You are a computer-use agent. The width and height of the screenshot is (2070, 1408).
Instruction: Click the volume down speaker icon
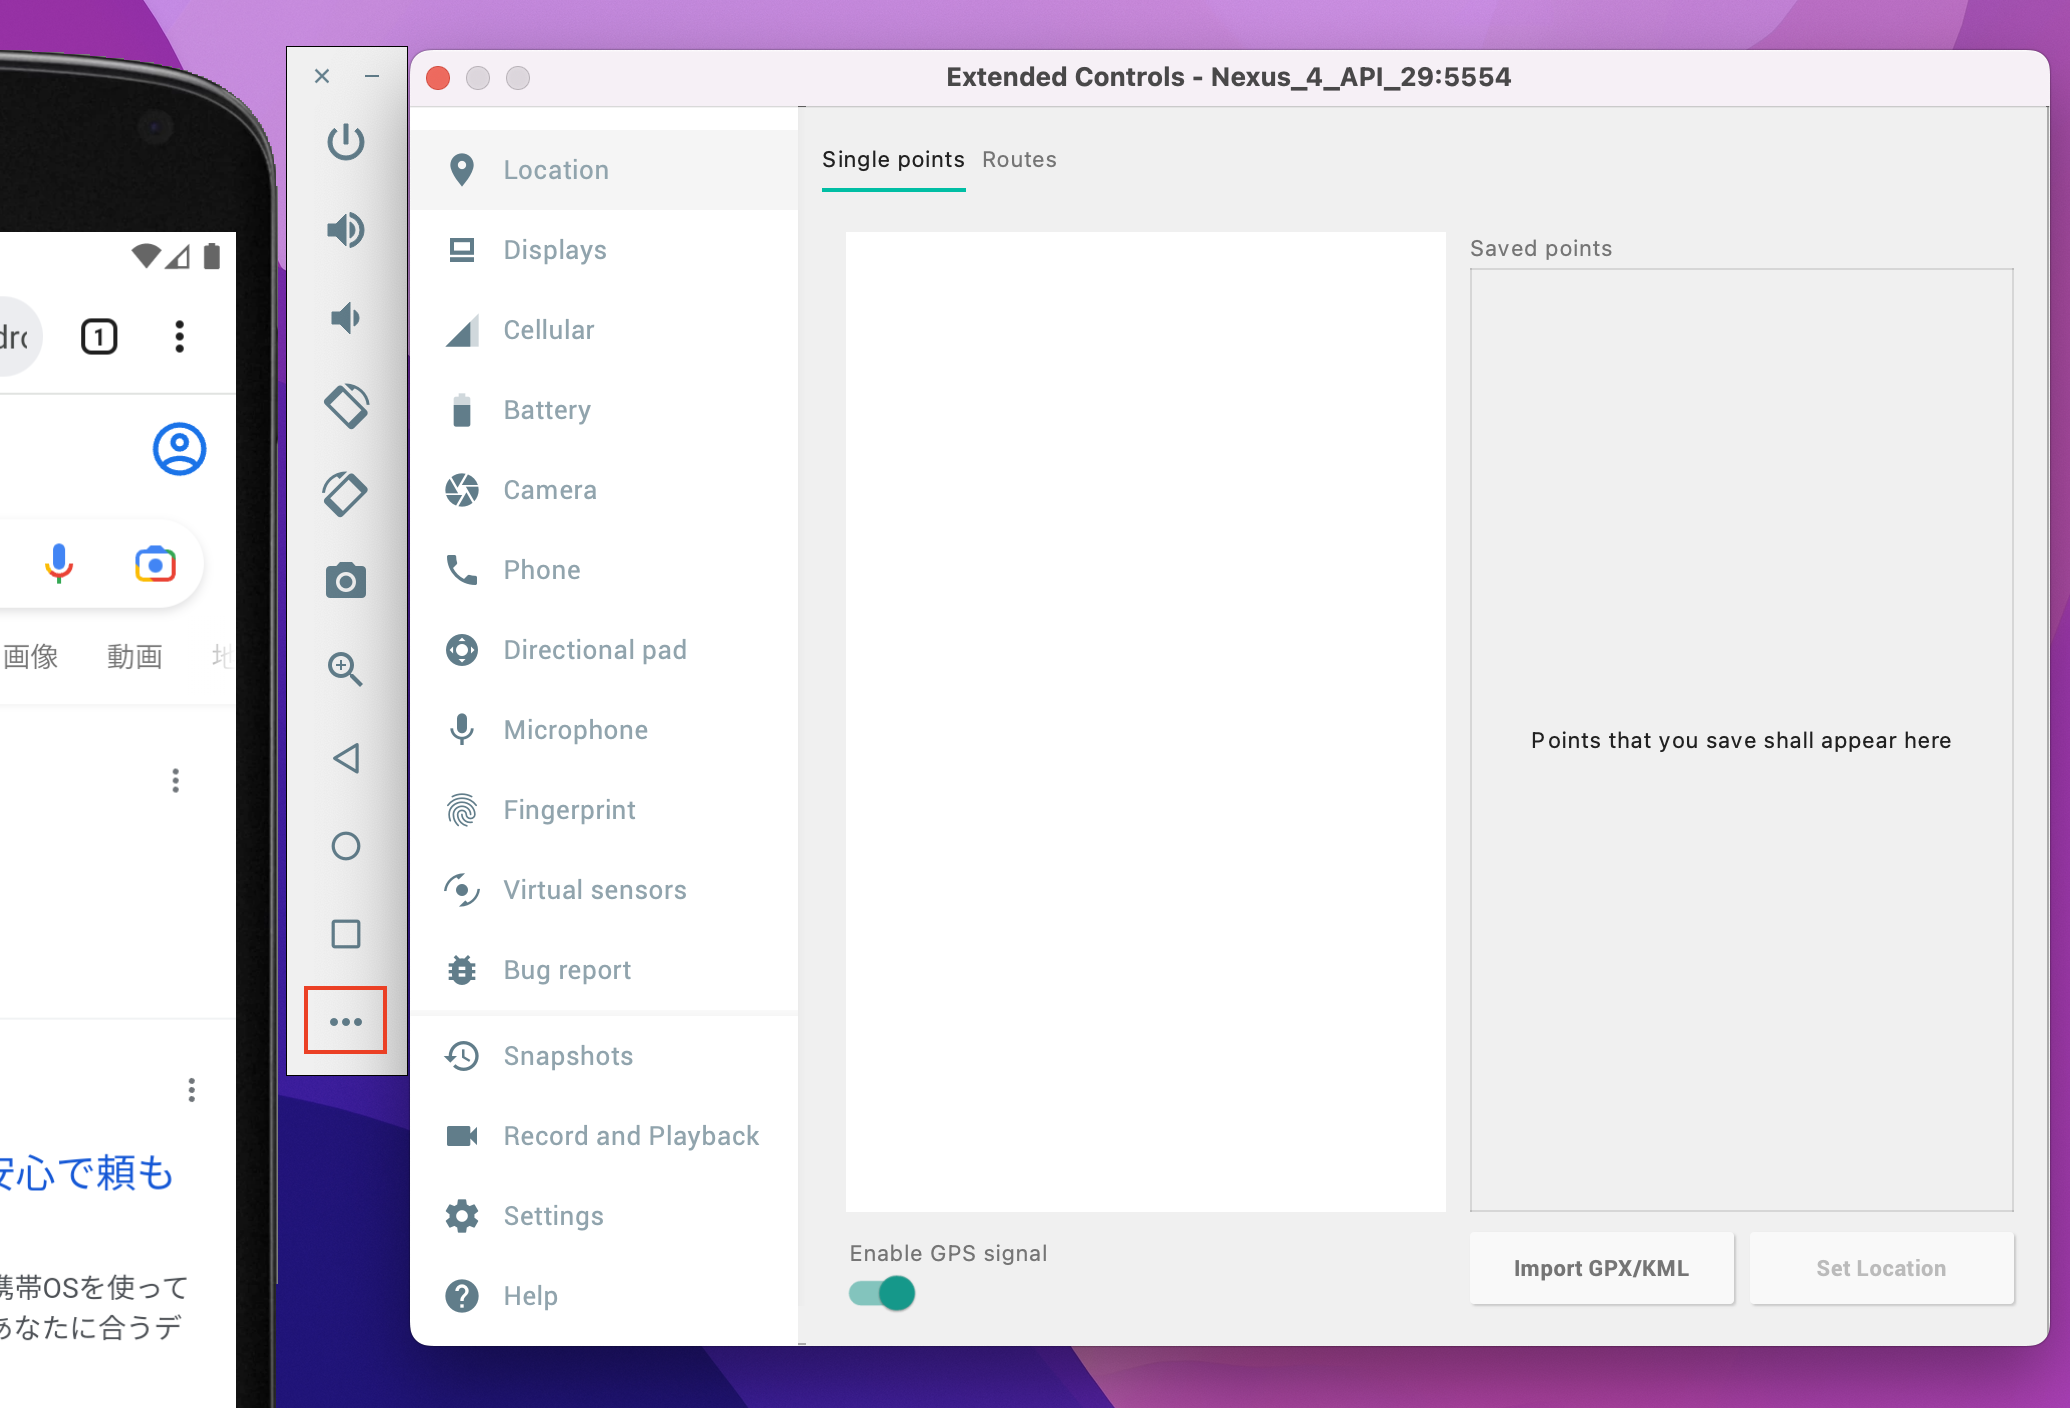pos(346,318)
